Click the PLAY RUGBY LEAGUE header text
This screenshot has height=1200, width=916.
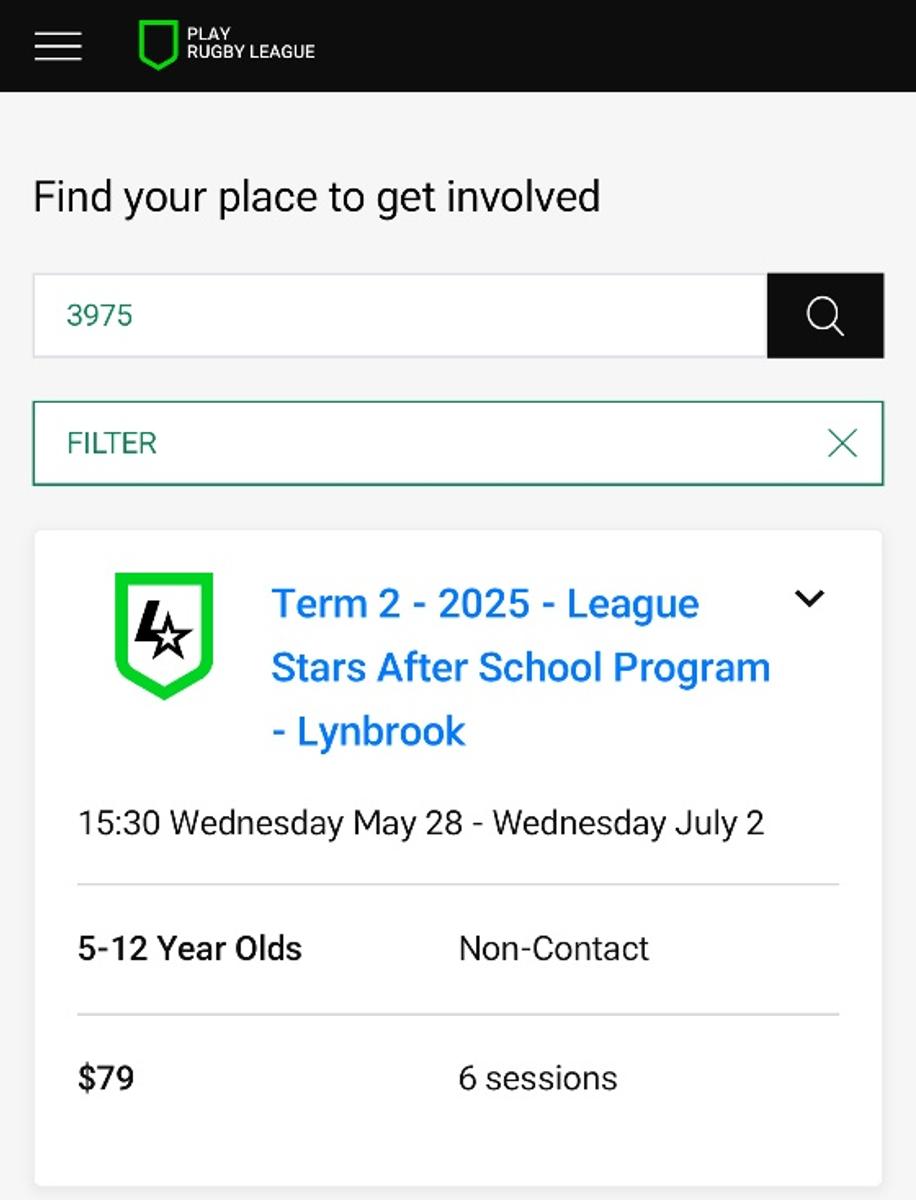point(250,43)
